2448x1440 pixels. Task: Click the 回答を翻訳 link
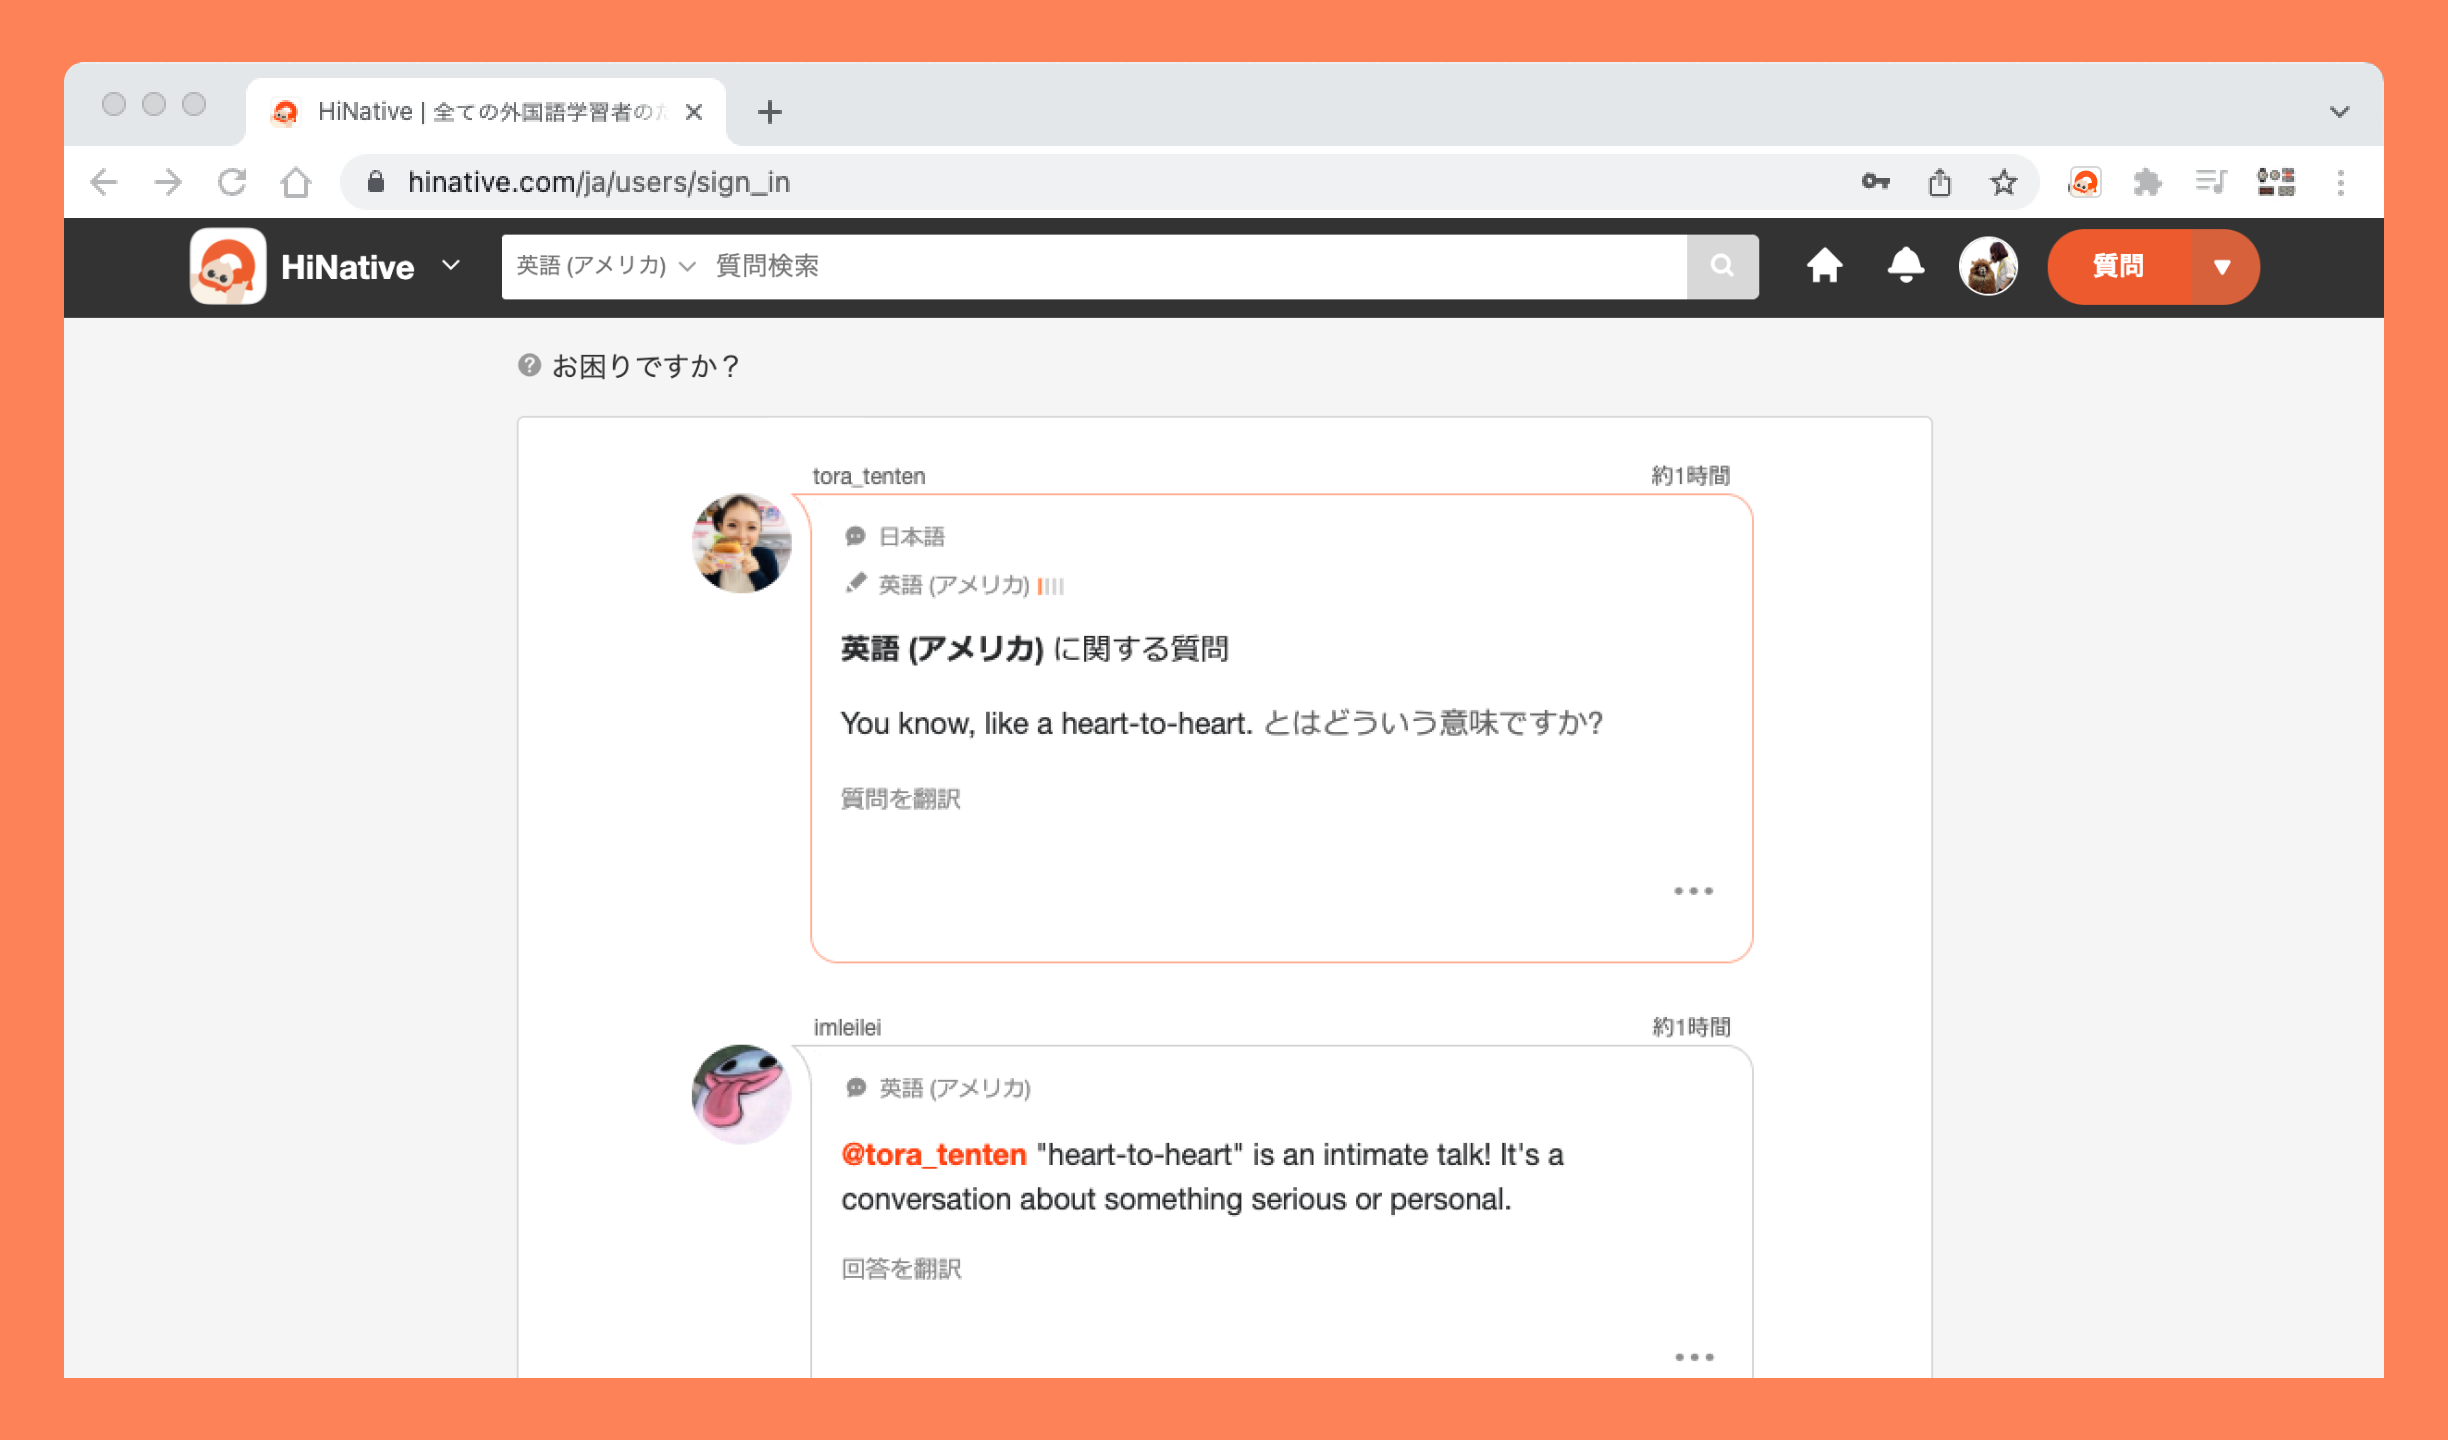(901, 1269)
